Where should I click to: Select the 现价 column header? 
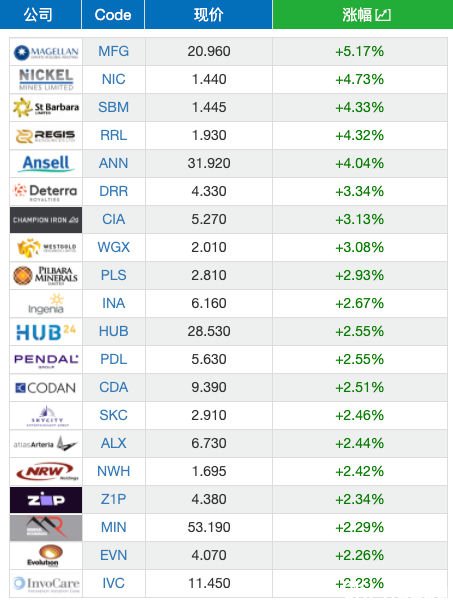tap(208, 14)
